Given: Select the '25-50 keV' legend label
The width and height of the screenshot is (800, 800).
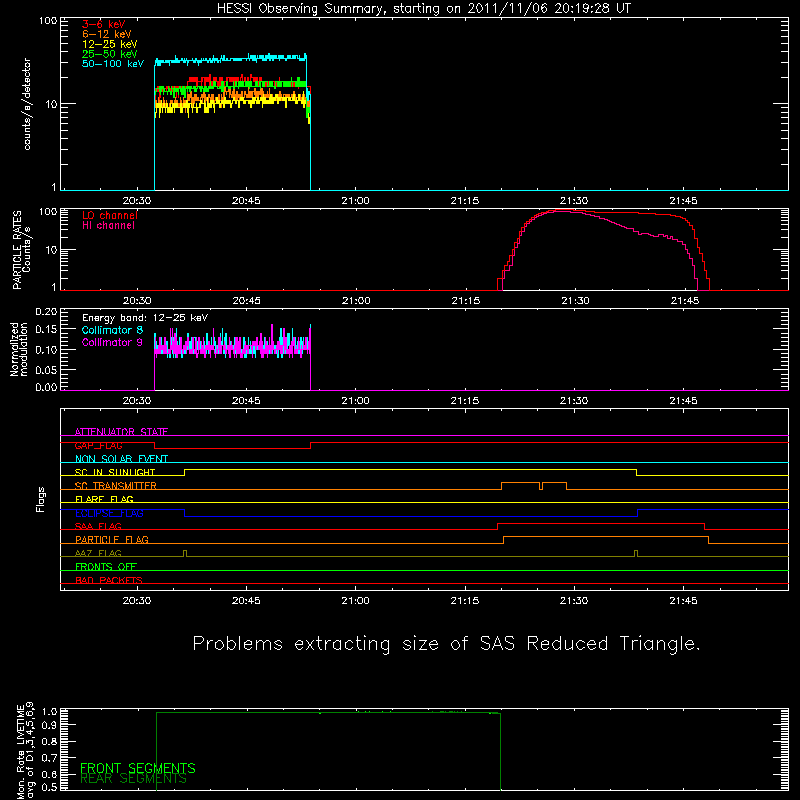Looking at the screenshot, I should pos(109,54).
